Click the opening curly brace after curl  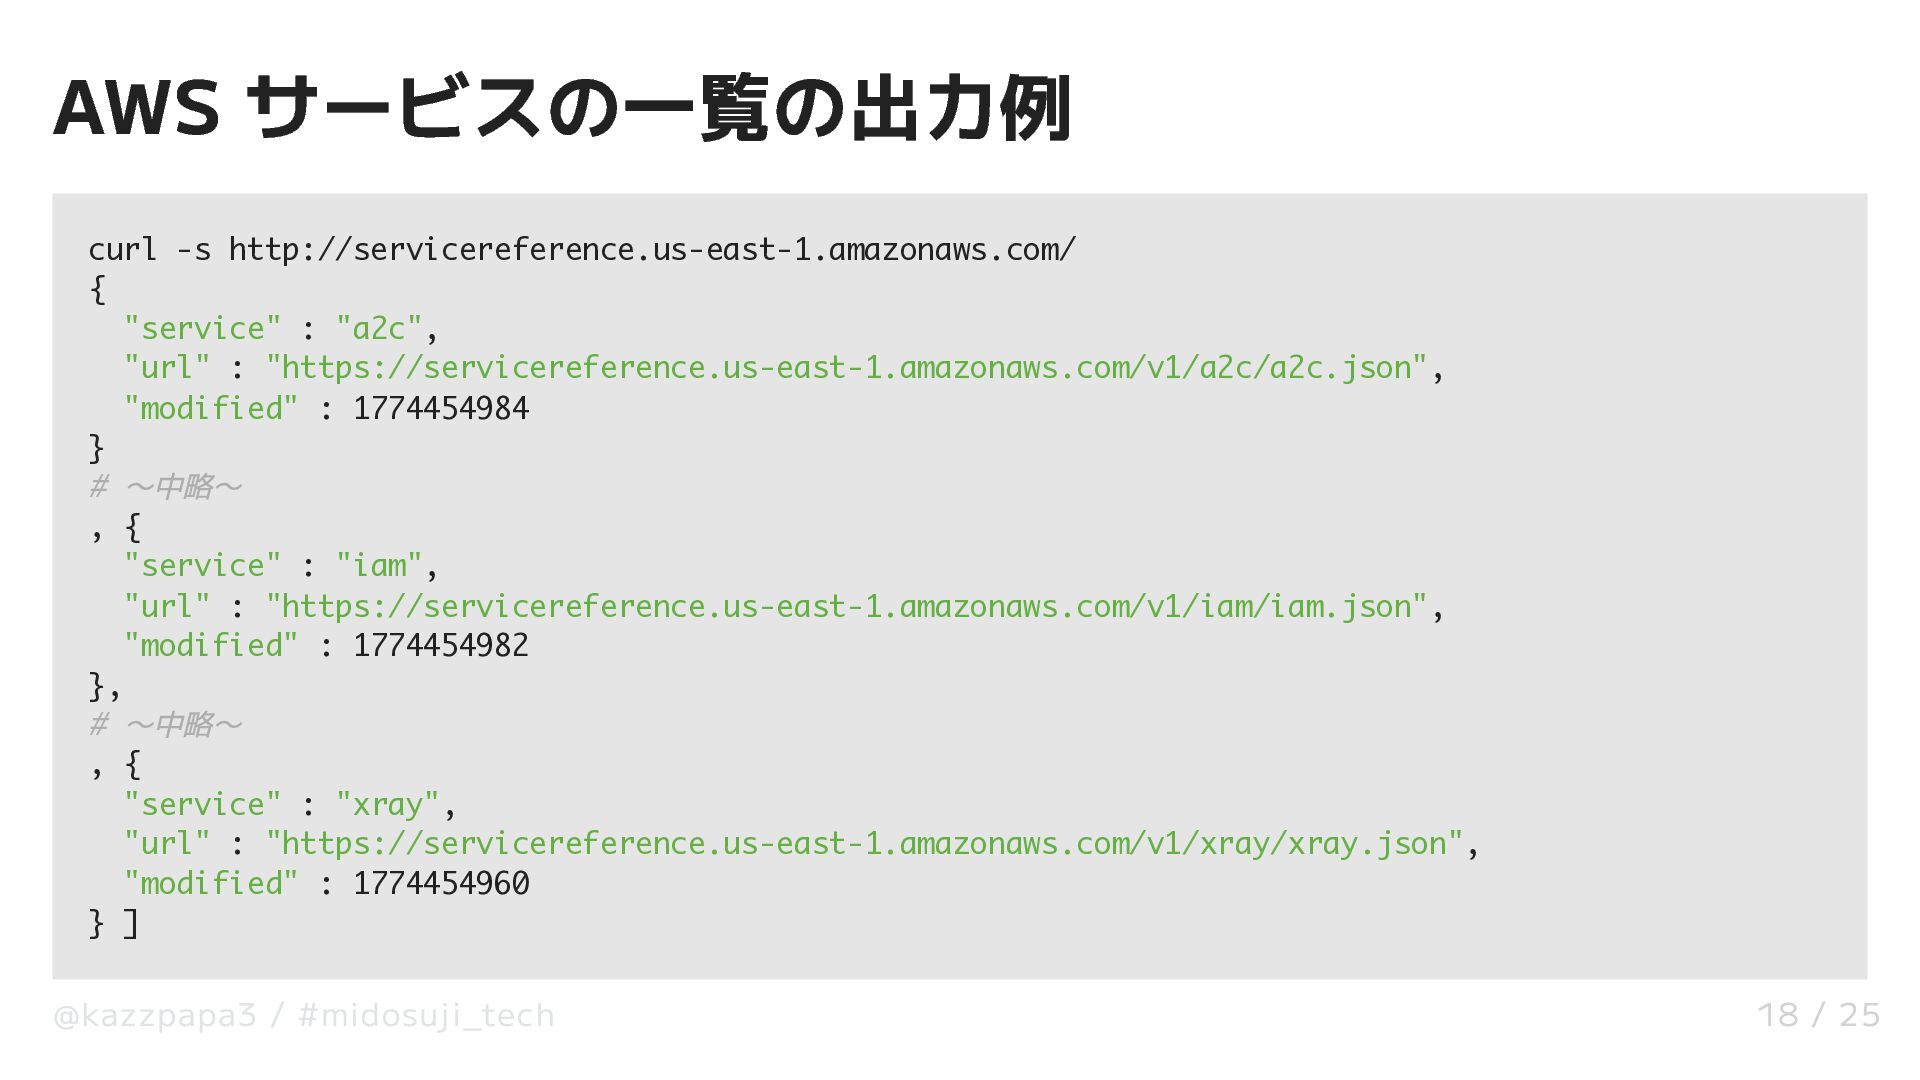pyautogui.click(x=97, y=289)
